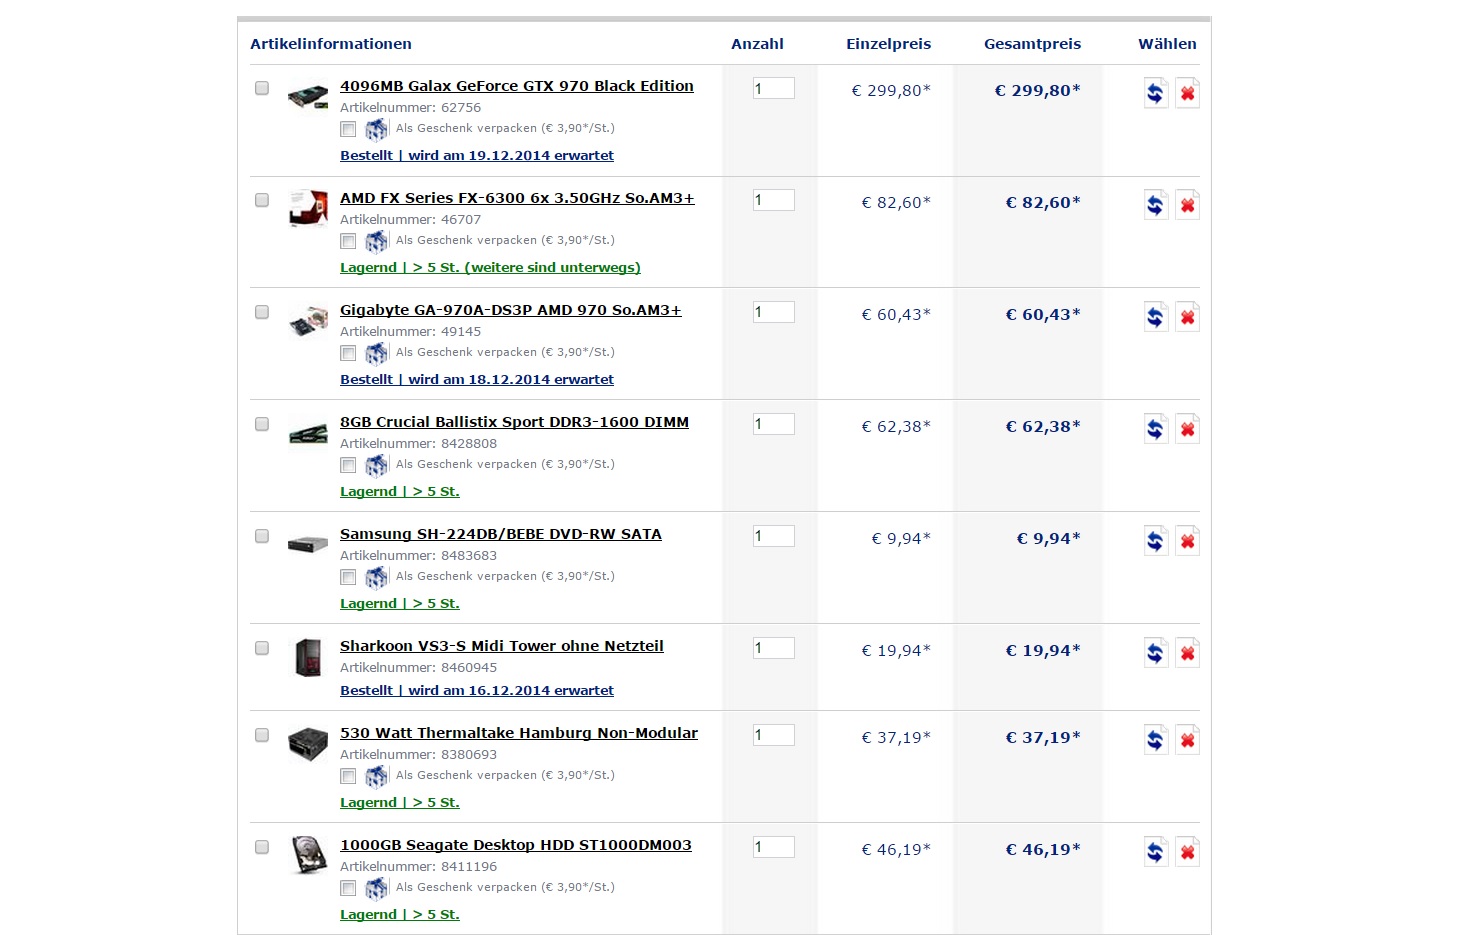Remove the Galax GeForce GTX 970 item

1187,93
